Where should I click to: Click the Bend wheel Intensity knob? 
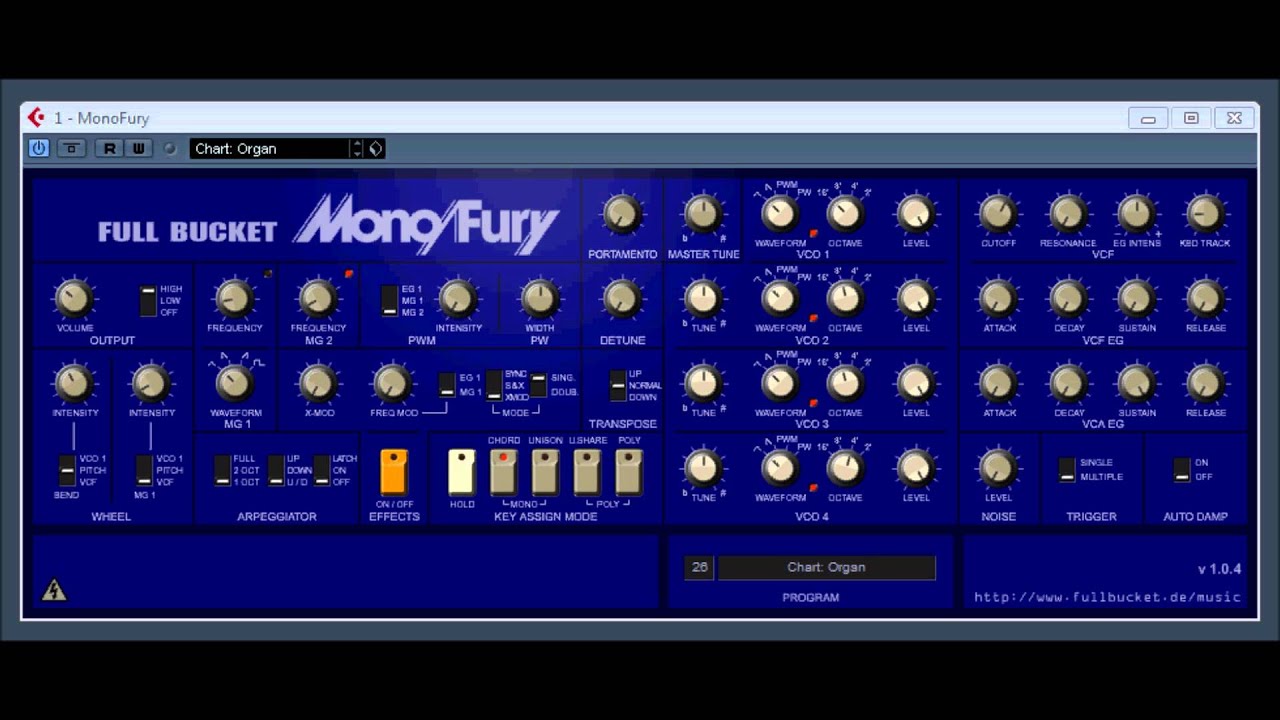coord(74,383)
